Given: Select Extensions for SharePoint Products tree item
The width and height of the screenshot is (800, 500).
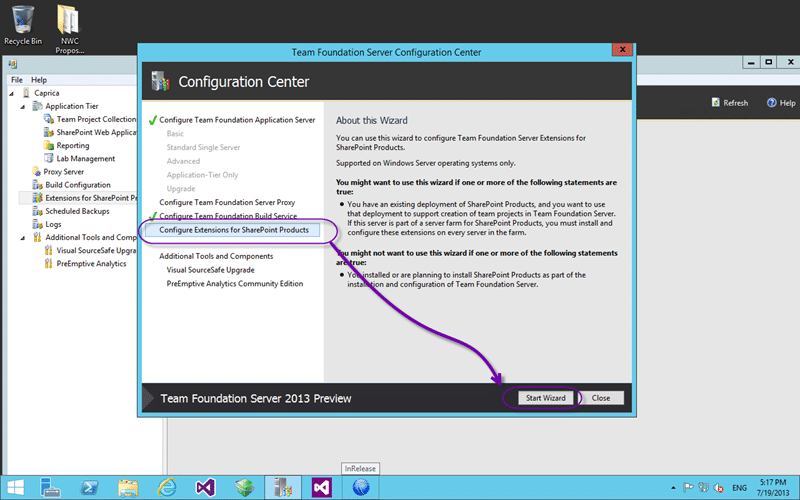Looking at the screenshot, I should click(x=91, y=198).
